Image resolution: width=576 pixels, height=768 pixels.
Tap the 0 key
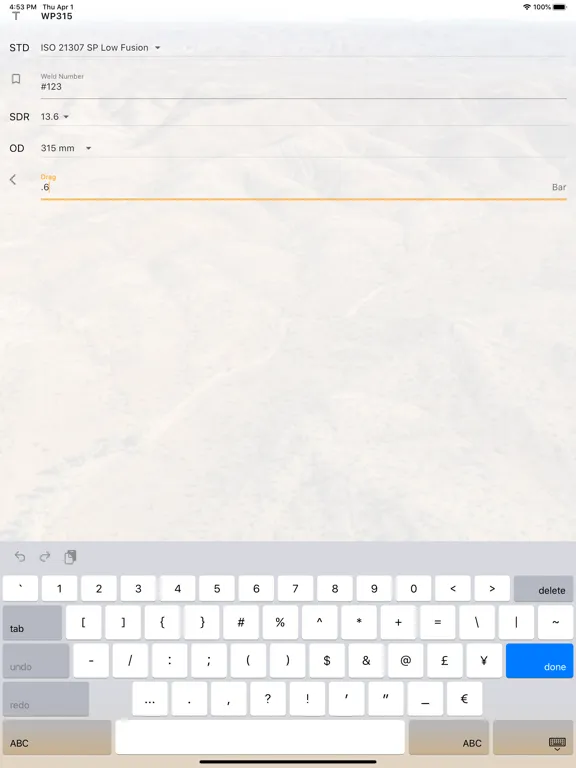tap(413, 588)
